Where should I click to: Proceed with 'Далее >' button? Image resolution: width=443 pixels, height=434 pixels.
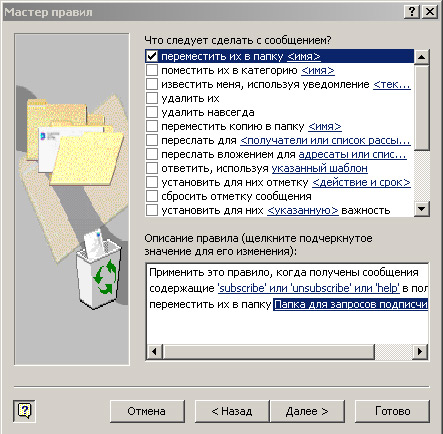pyautogui.click(x=307, y=411)
